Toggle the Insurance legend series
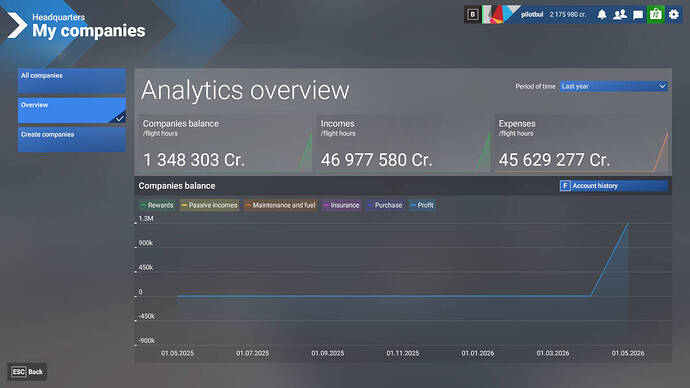The image size is (690, 388). [341, 205]
